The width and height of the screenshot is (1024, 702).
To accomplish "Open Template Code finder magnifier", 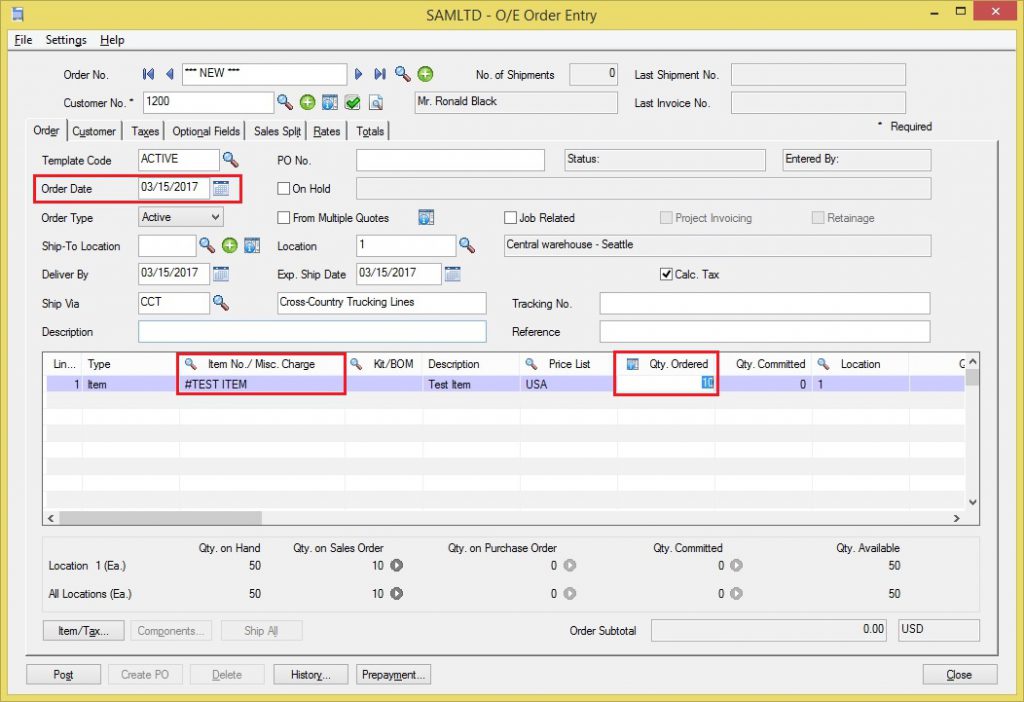I will [231, 159].
